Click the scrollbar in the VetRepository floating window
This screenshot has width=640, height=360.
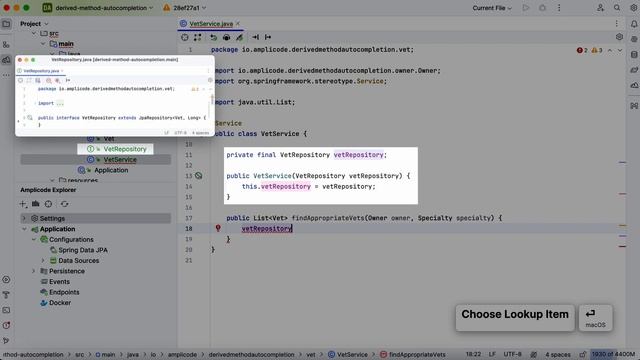(x=212, y=100)
